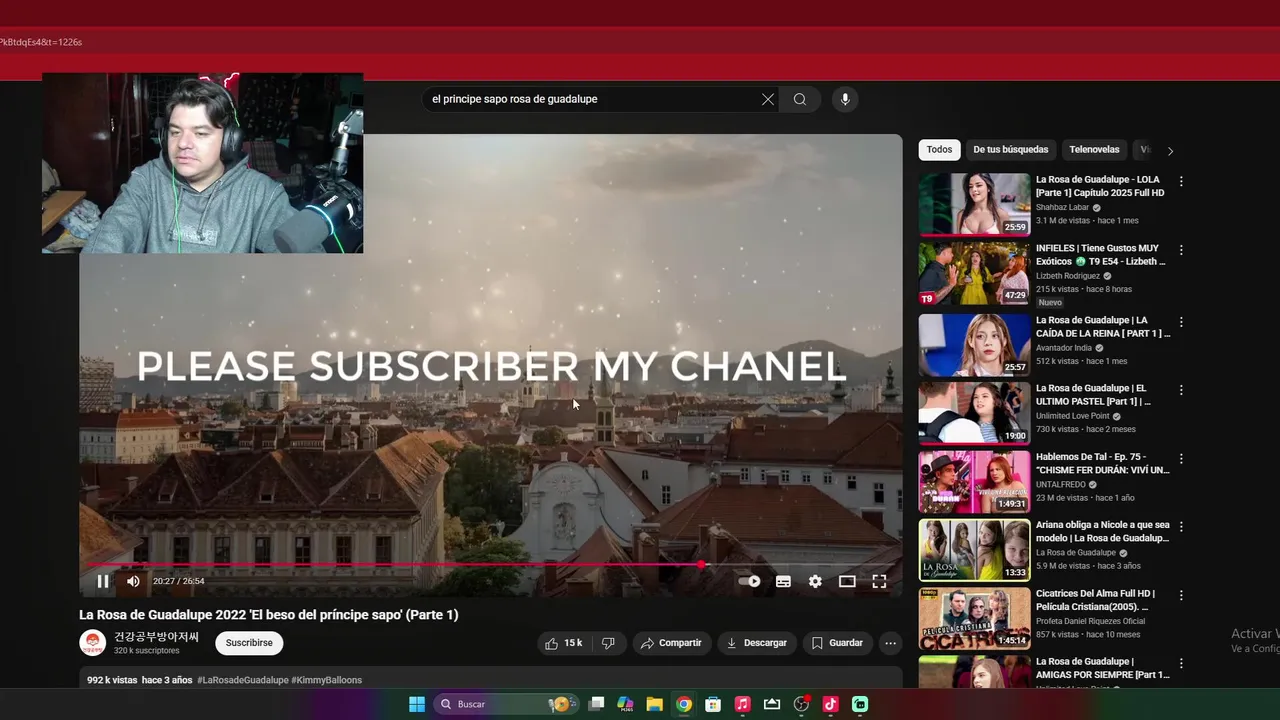Screen dimensions: 1280x720
Task: Click the taskbar Buscar search box
Action: (x=507, y=704)
